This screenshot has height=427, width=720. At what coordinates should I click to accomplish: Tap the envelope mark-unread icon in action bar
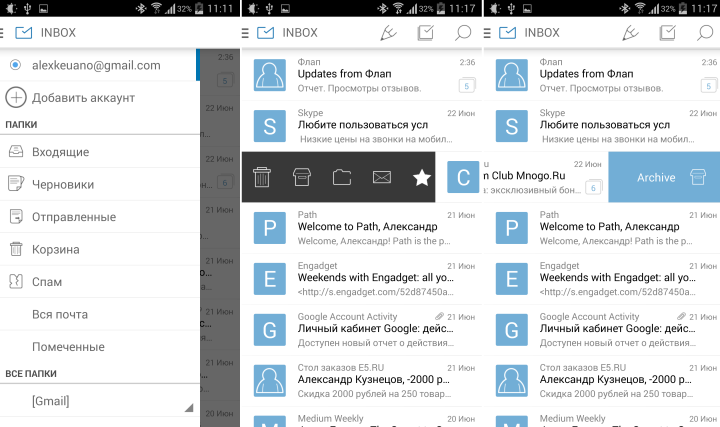pyautogui.click(x=381, y=178)
